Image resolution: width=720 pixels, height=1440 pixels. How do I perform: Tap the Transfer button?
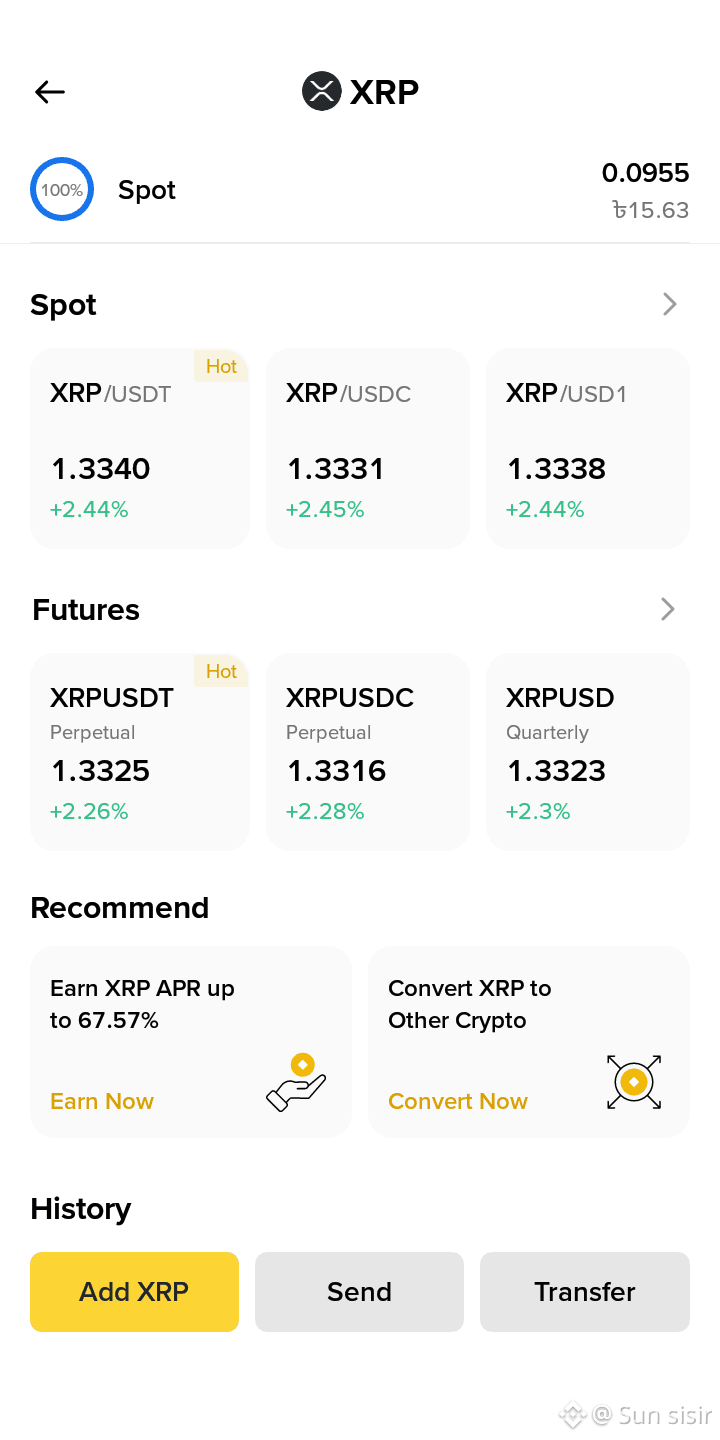point(585,1292)
